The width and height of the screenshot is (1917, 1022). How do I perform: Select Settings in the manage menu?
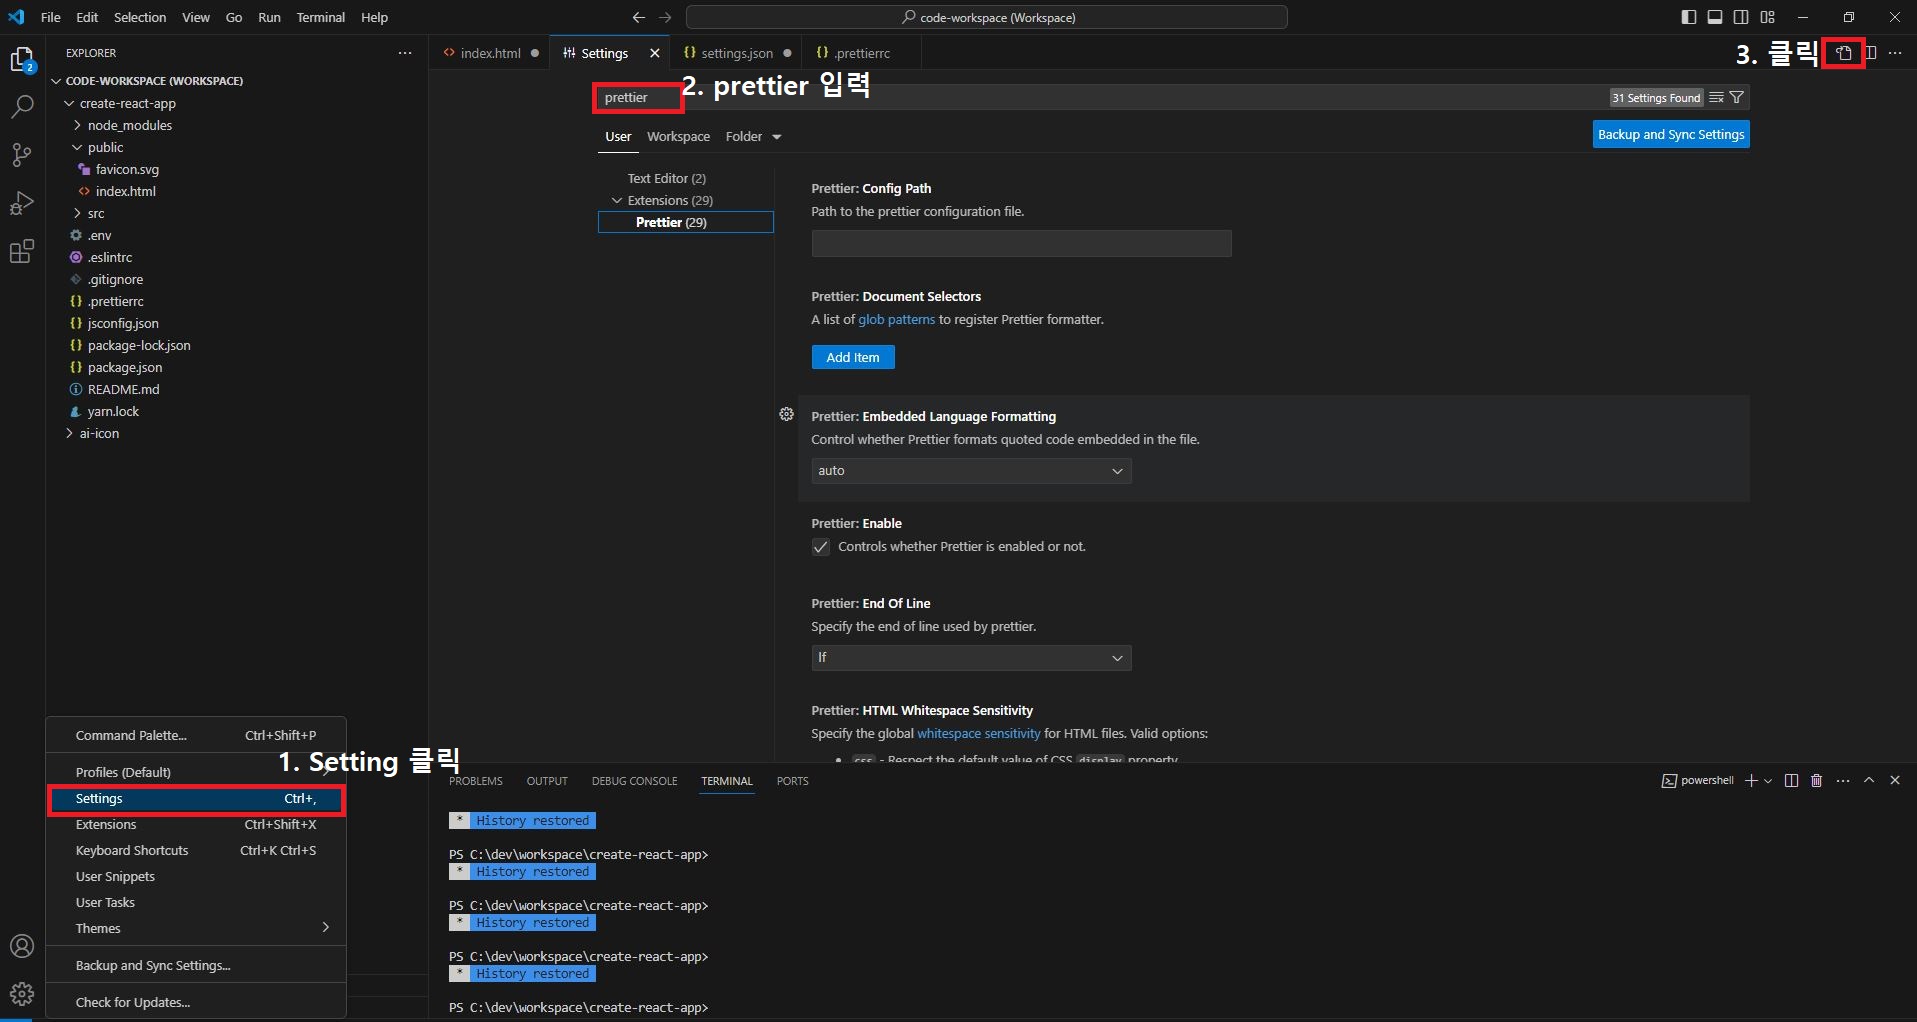pos(196,799)
